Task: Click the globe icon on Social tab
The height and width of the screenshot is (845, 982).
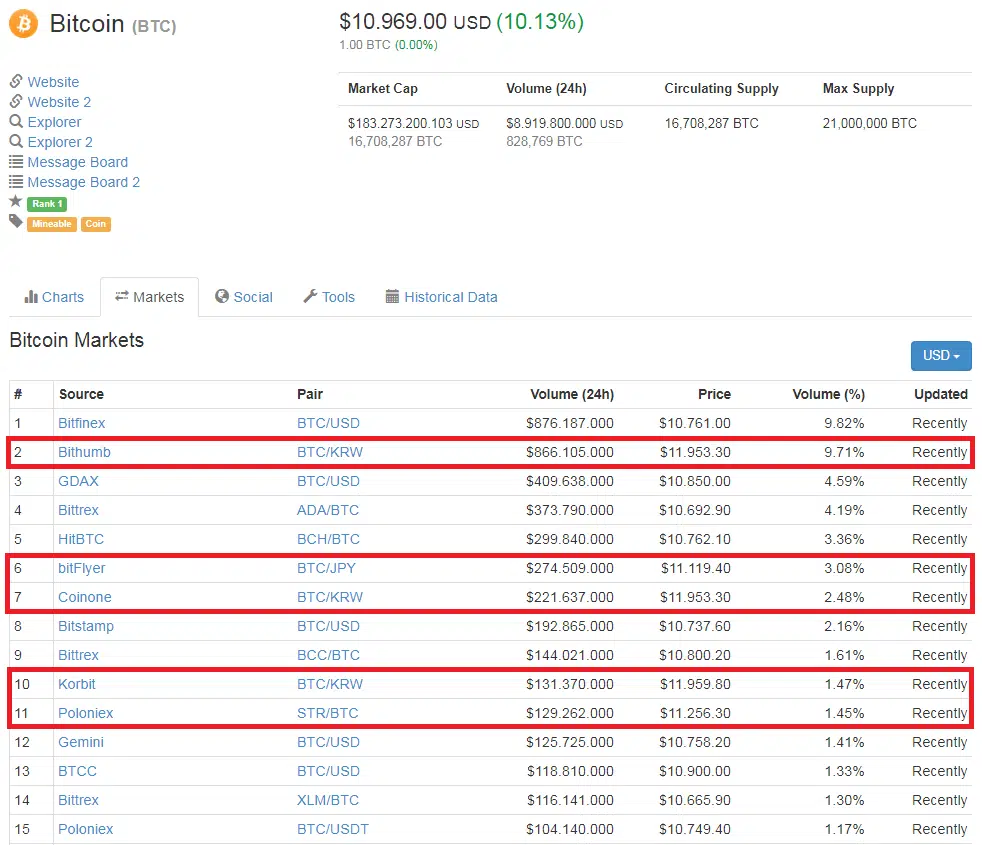Action: click(x=222, y=296)
